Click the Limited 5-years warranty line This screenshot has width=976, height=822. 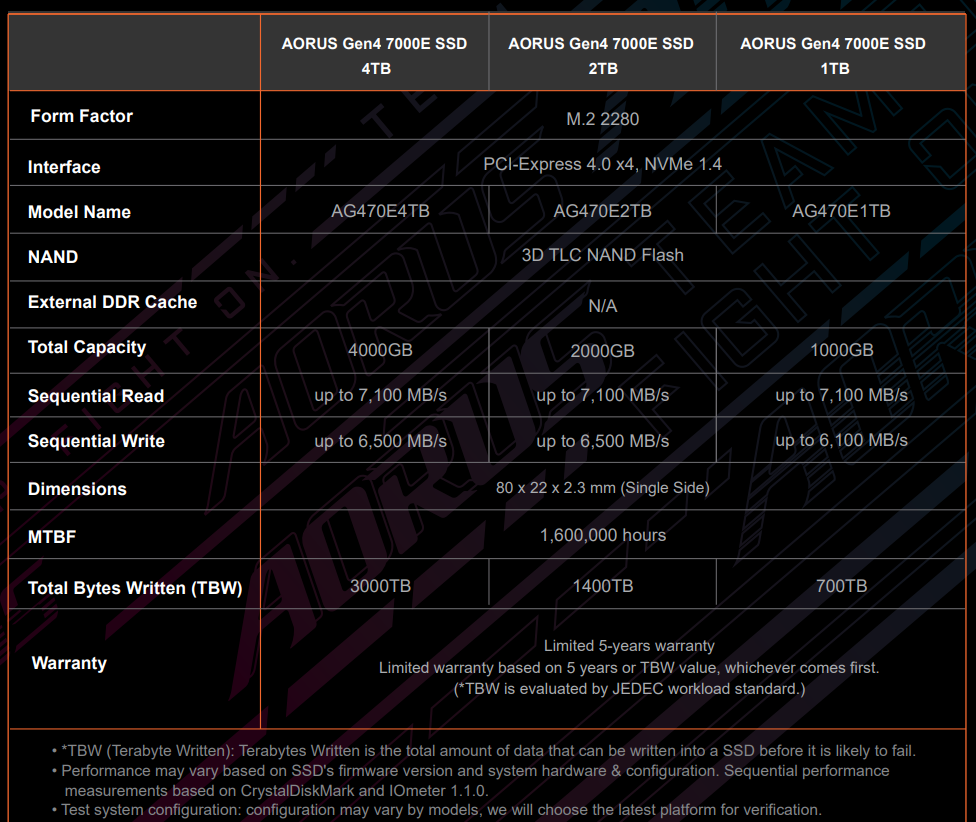tap(629, 646)
